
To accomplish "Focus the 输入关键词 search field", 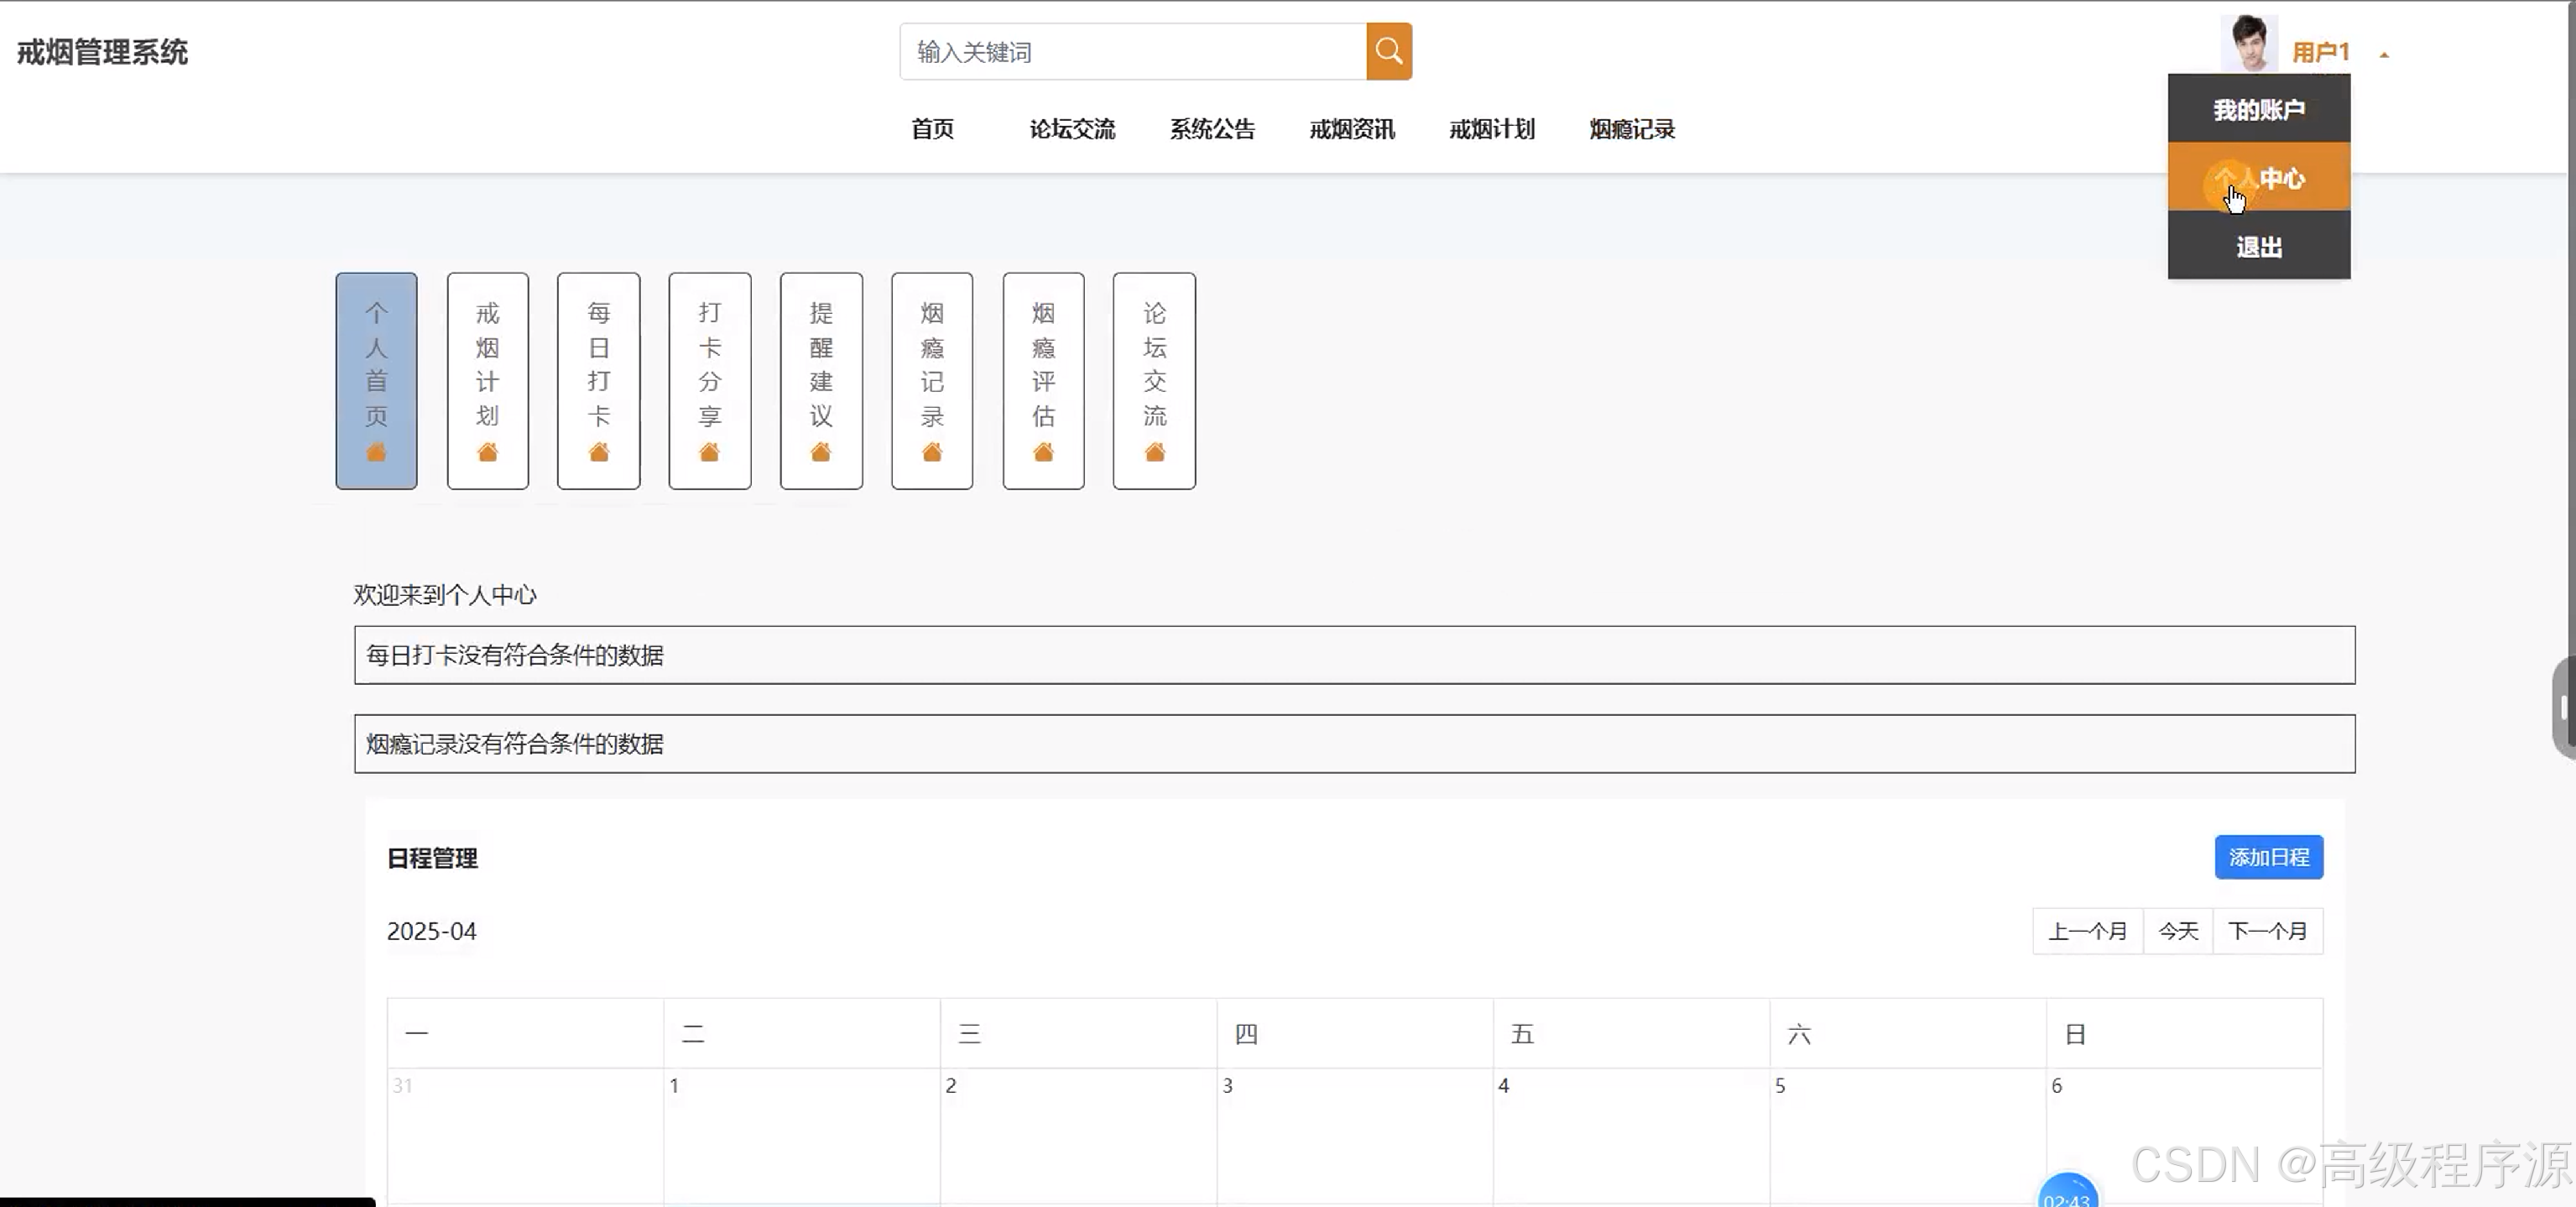I will click(1132, 52).
